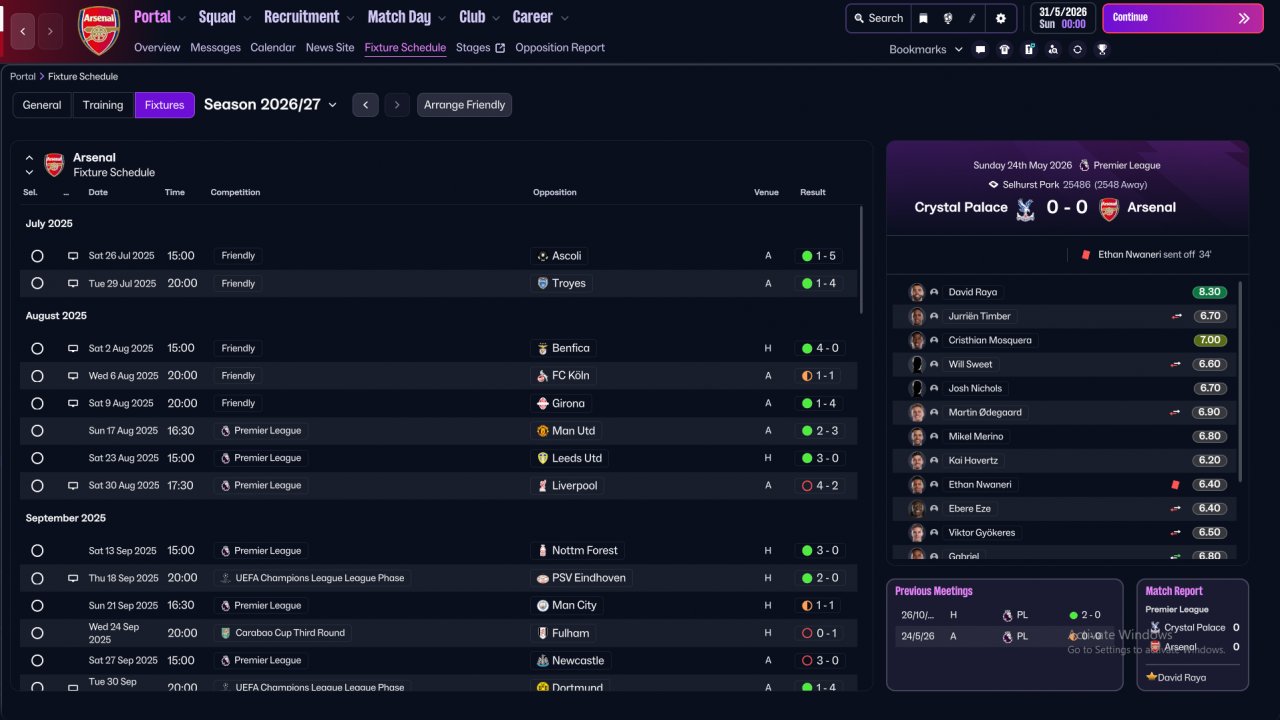Viewport: 1280px width, 720px height.
Task: Click the fixtures list vertical scrollbar
Action: 860,260
